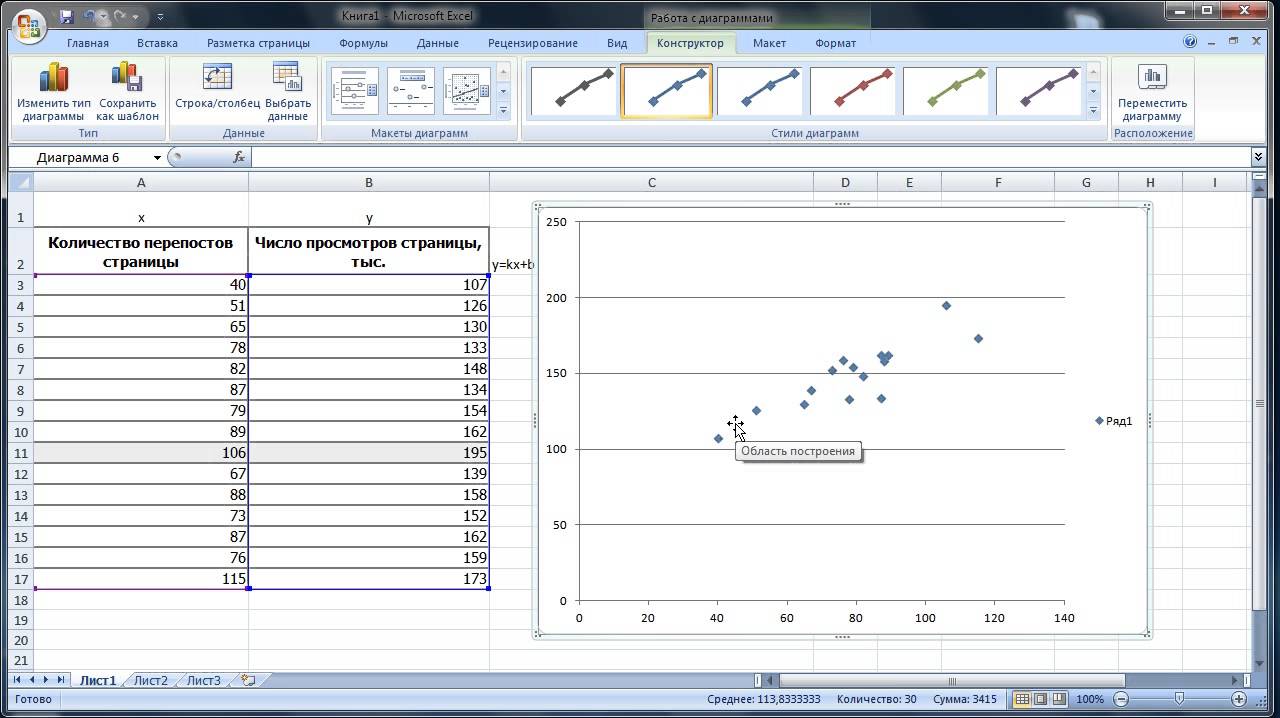Click the insert function fx button

tap(239, 157)
